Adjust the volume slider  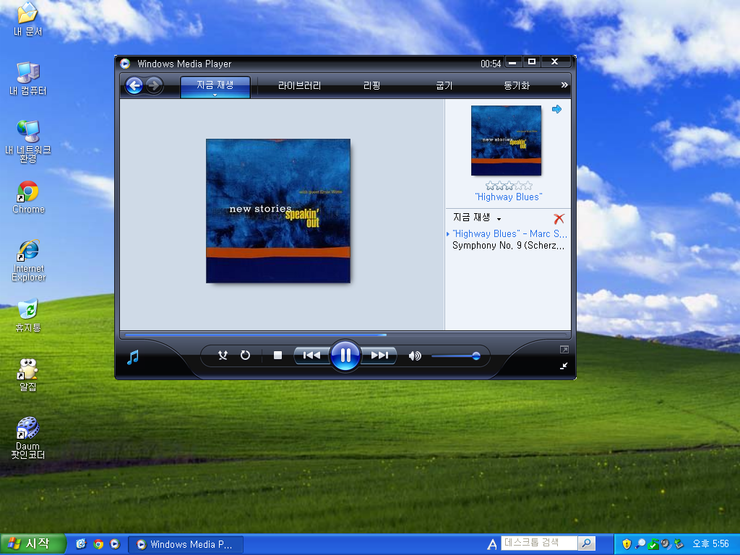click(456, 356)
